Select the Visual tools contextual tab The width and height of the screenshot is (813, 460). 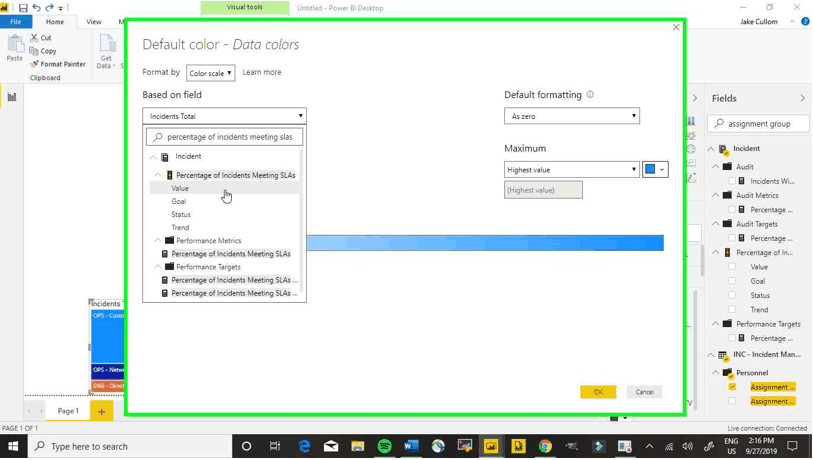(245, 7)
